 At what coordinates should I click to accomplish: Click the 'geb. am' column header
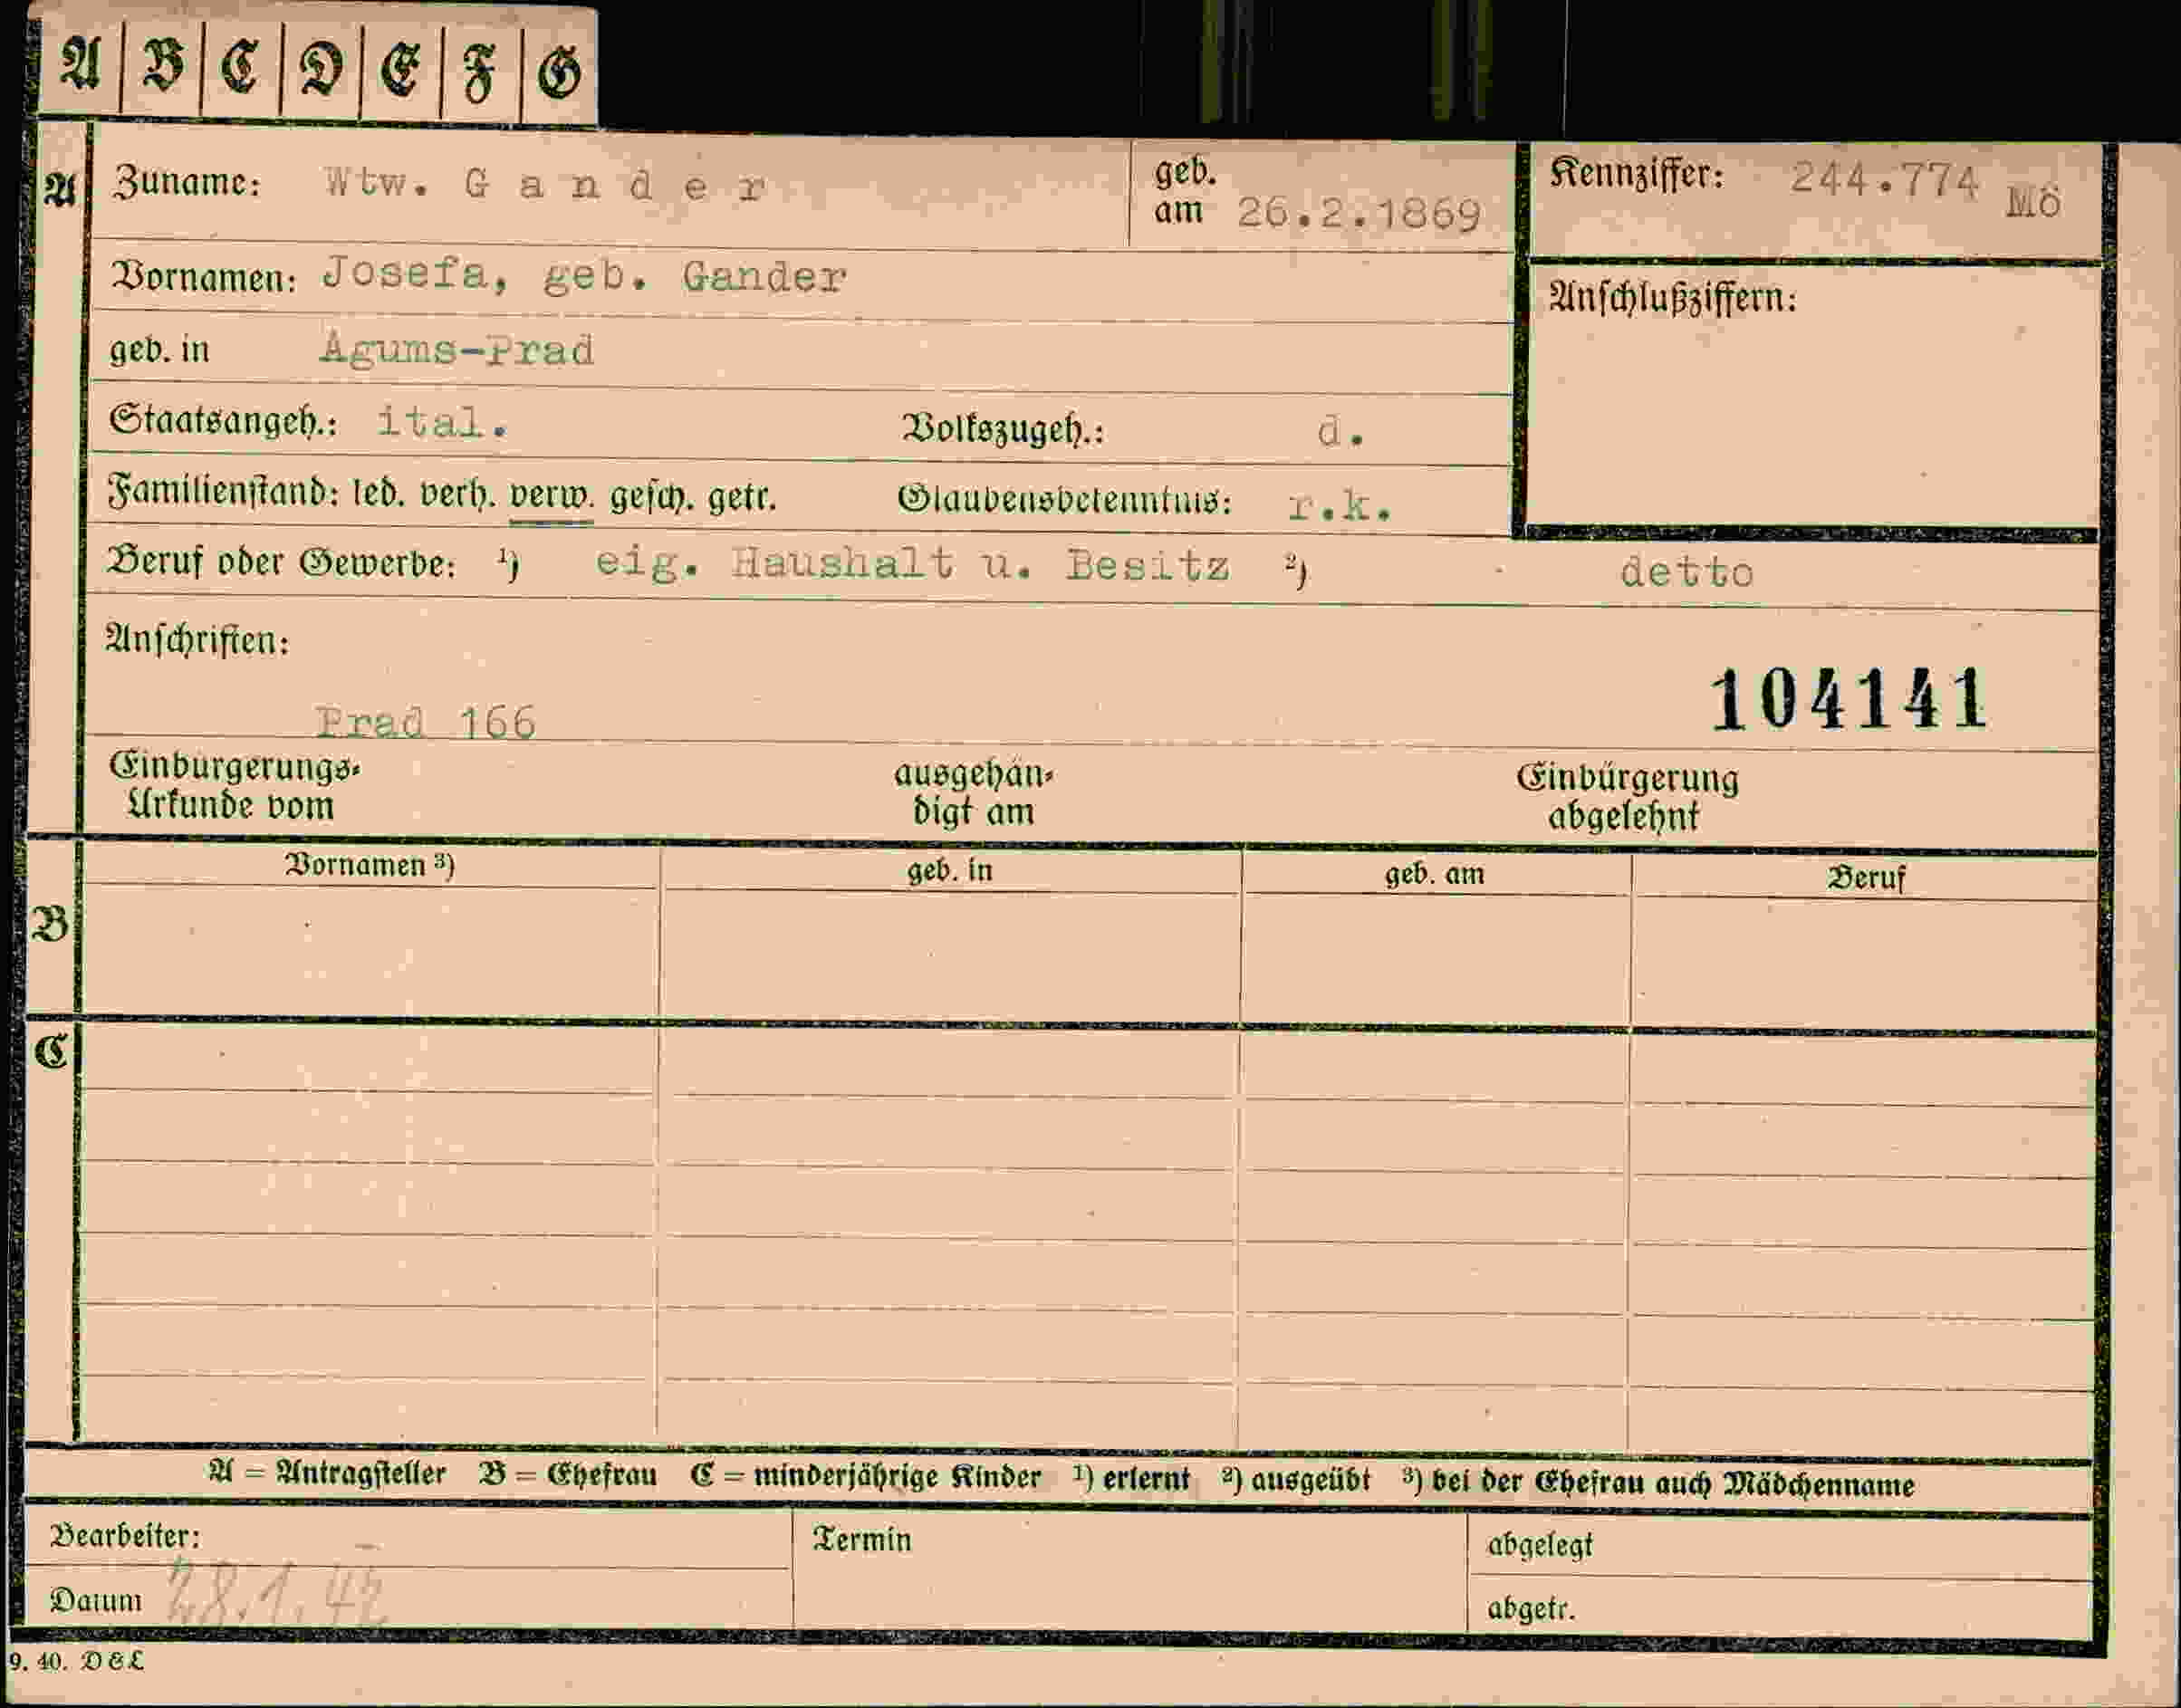pos(1434,874)
